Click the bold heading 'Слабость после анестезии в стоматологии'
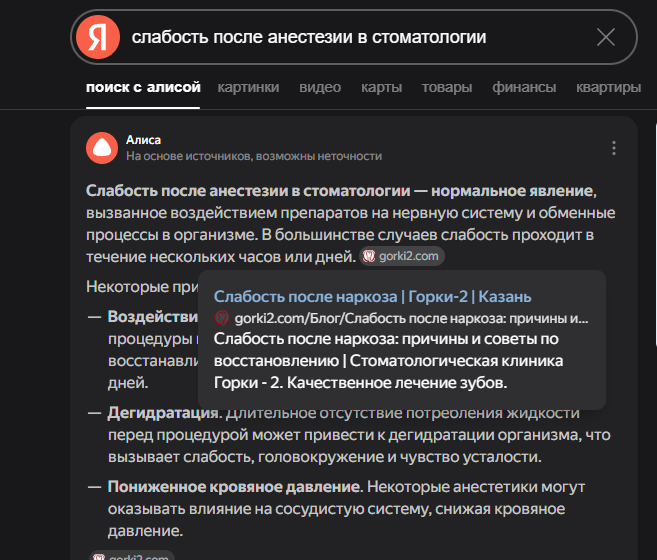Viewport: 657px width, 560px height. tap(248, 191)
